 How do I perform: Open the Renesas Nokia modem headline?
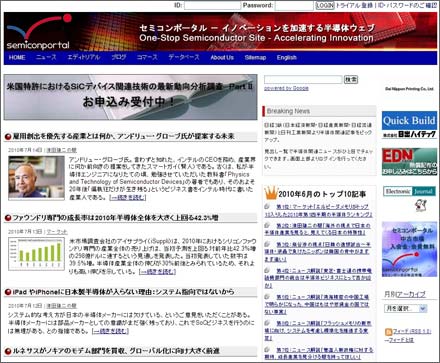coord(116,351)
